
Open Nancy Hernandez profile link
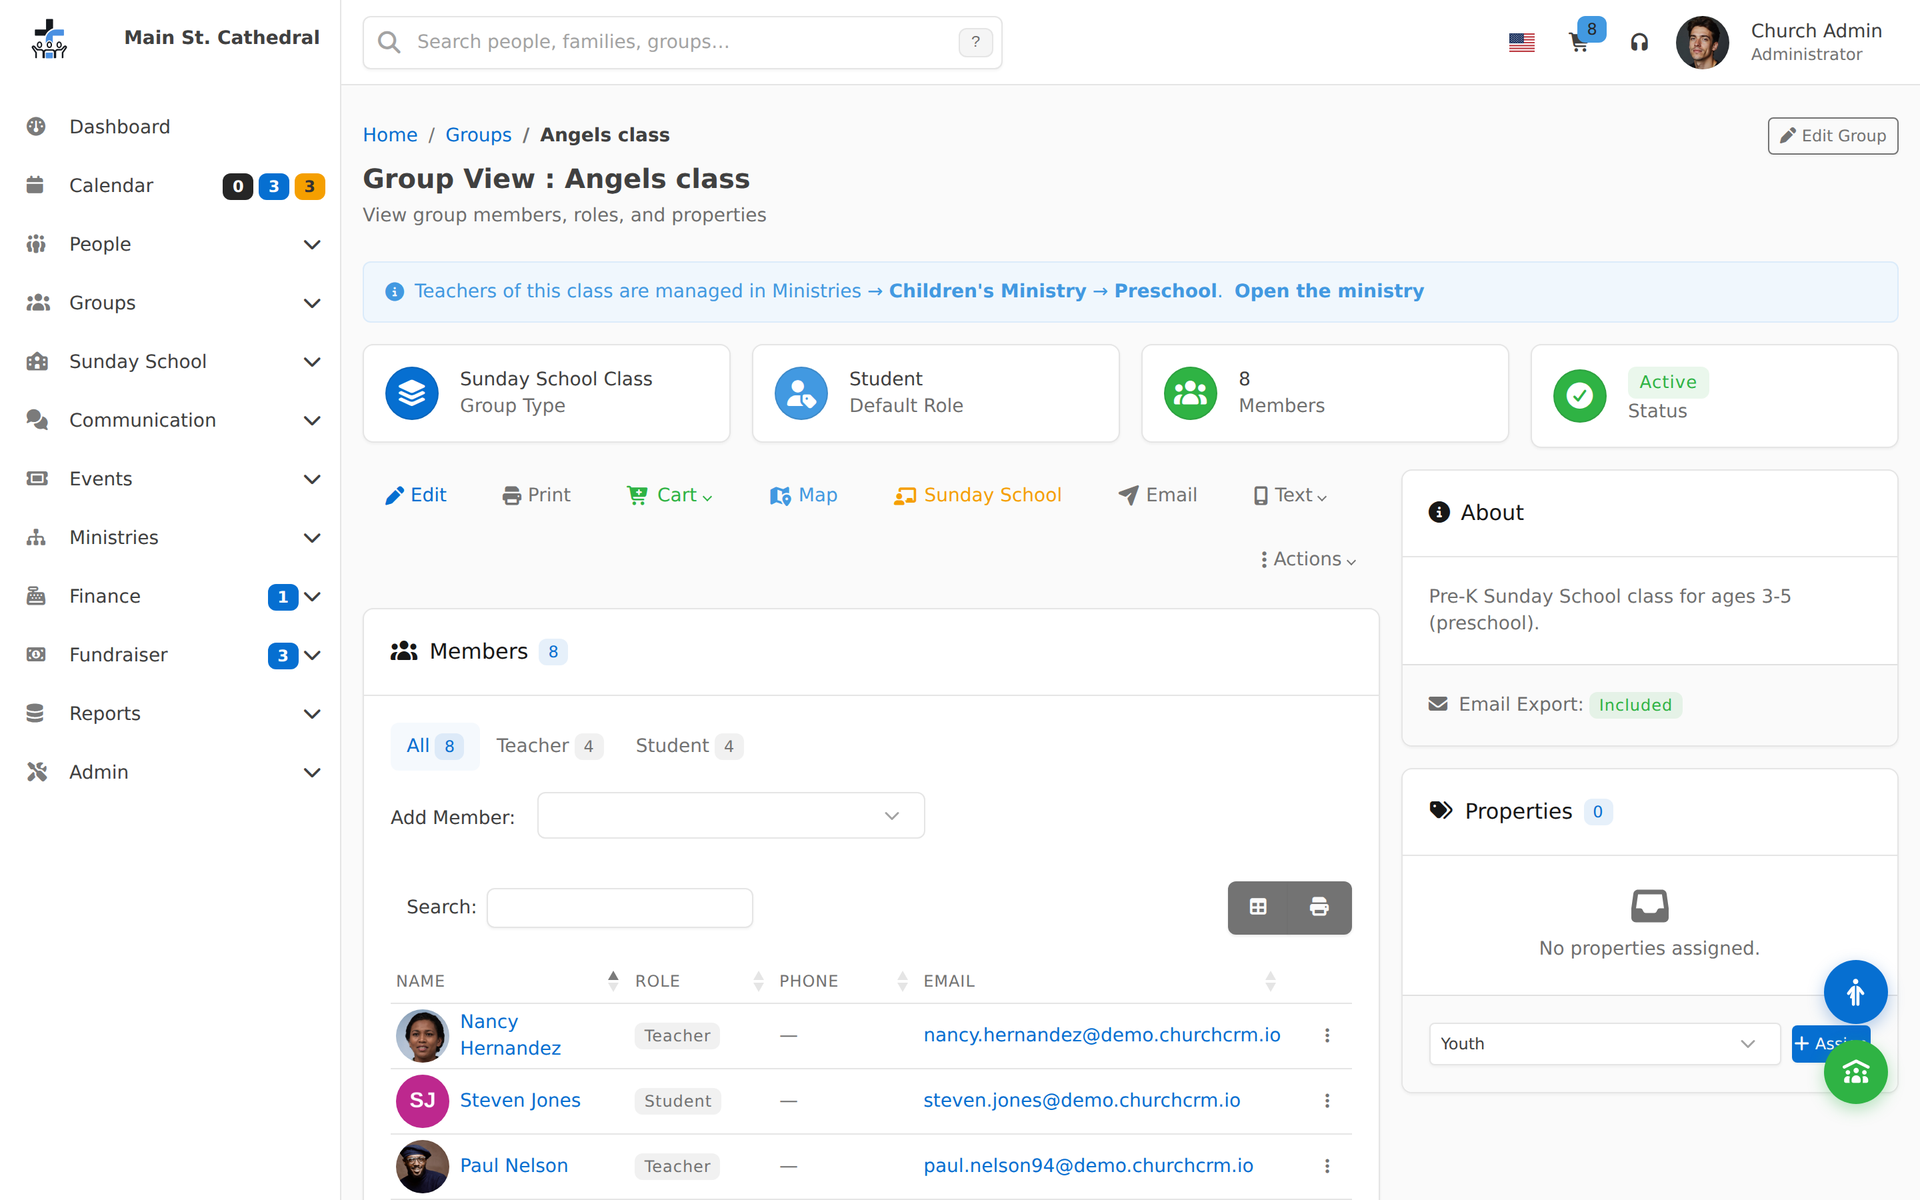click(x=510, y=1035)
